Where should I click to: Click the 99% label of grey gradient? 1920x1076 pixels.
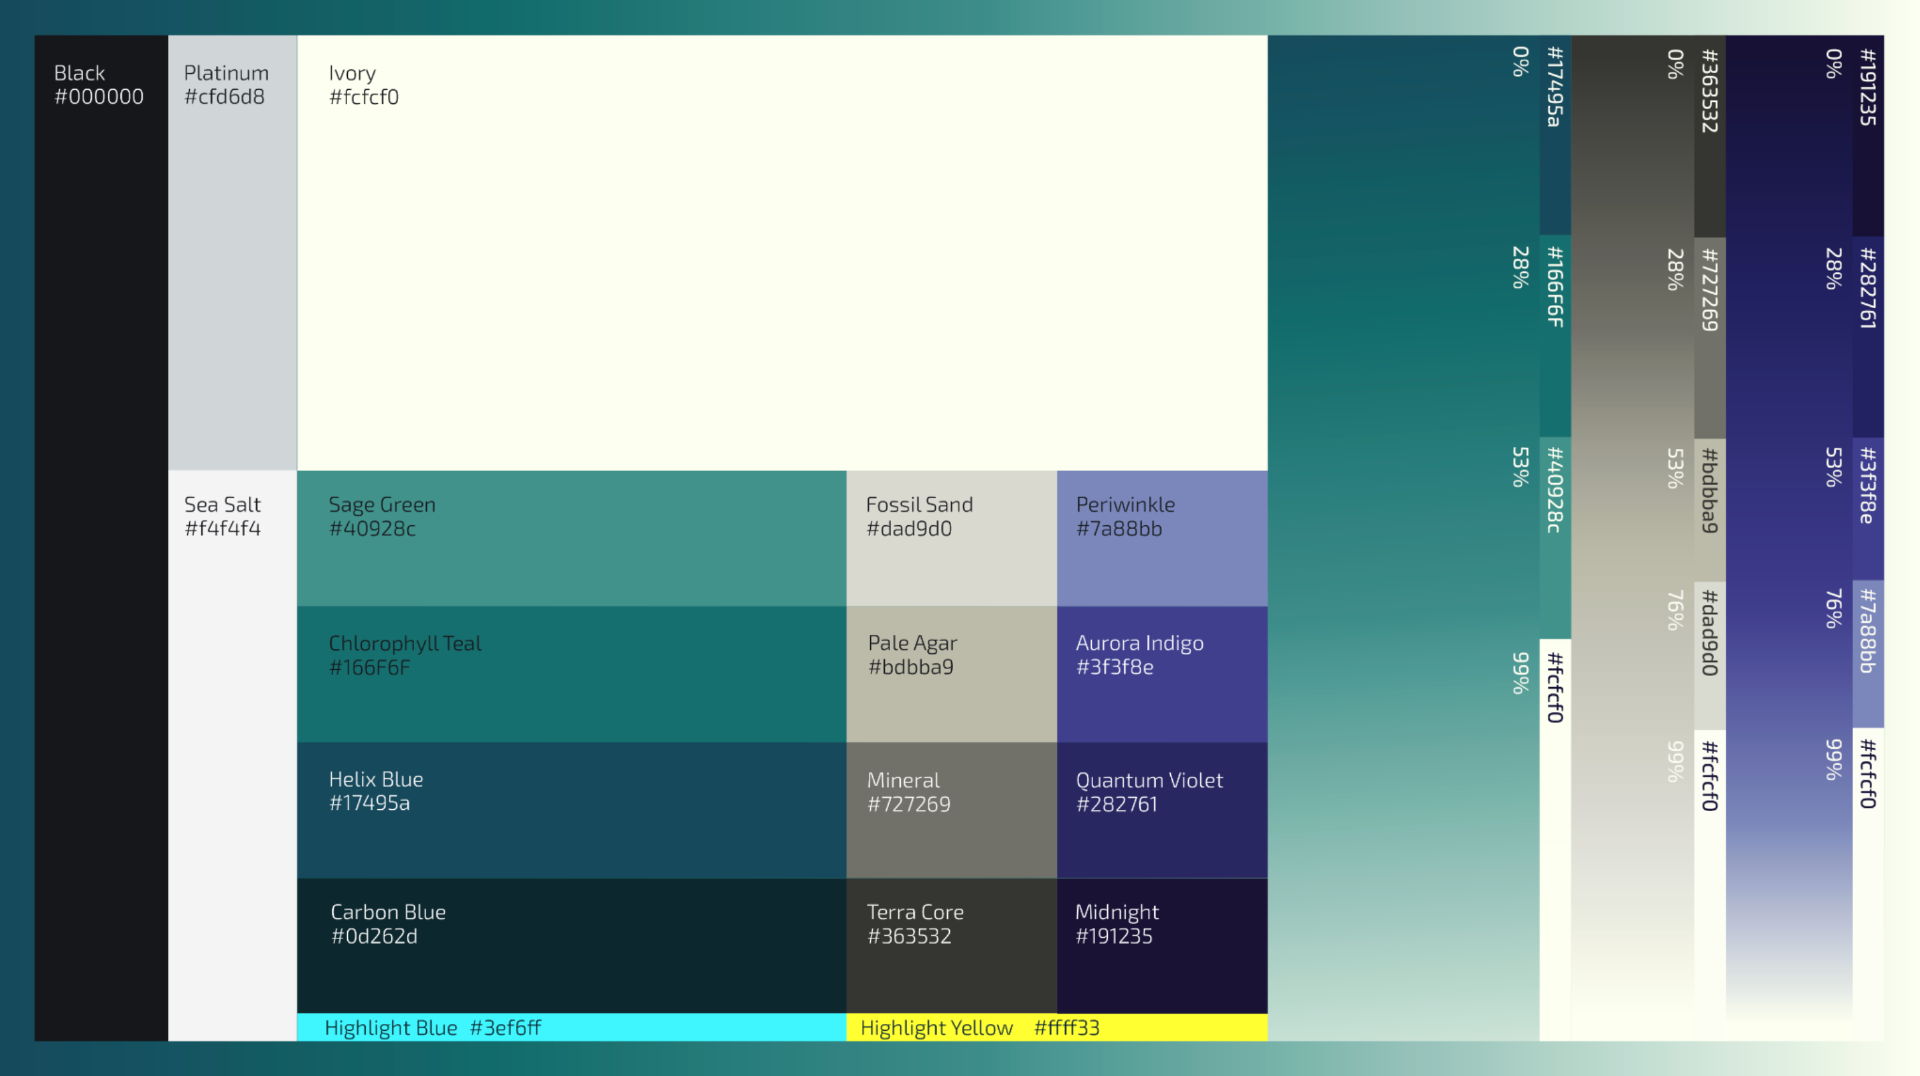[1676, 761]
